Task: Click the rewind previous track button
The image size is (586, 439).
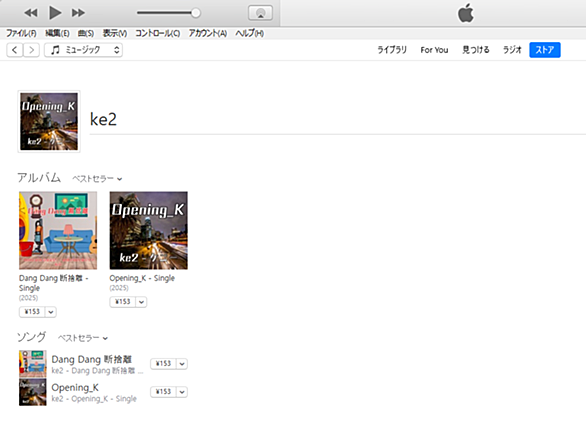Action: 31,13
